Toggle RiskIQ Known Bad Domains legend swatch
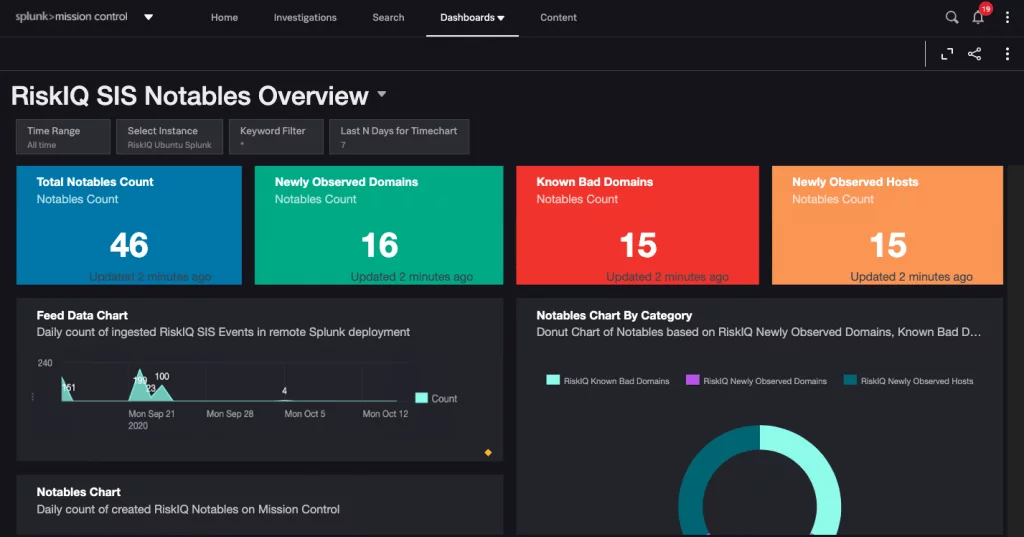 (x=552, y=380)
